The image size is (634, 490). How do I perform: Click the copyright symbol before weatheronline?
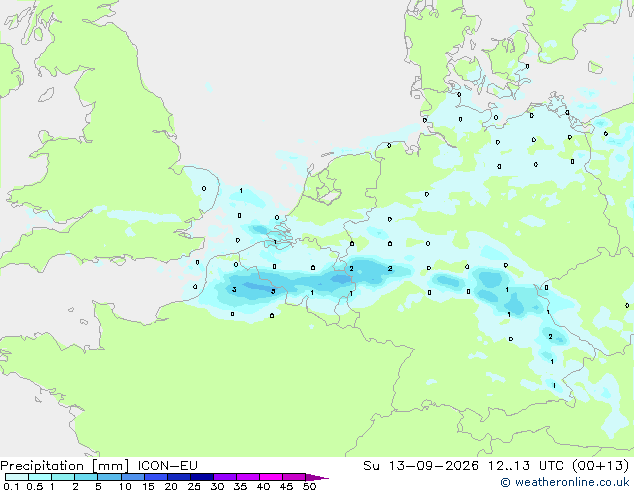(x=505, y=482)
